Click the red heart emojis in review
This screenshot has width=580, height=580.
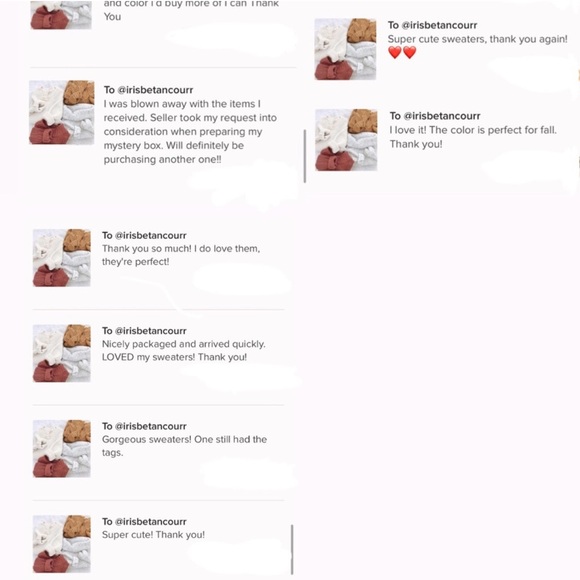pos(402,53)
